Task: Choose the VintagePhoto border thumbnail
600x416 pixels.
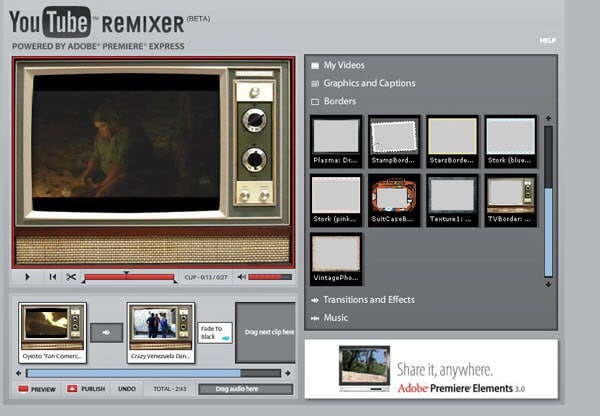Action: 336,259
